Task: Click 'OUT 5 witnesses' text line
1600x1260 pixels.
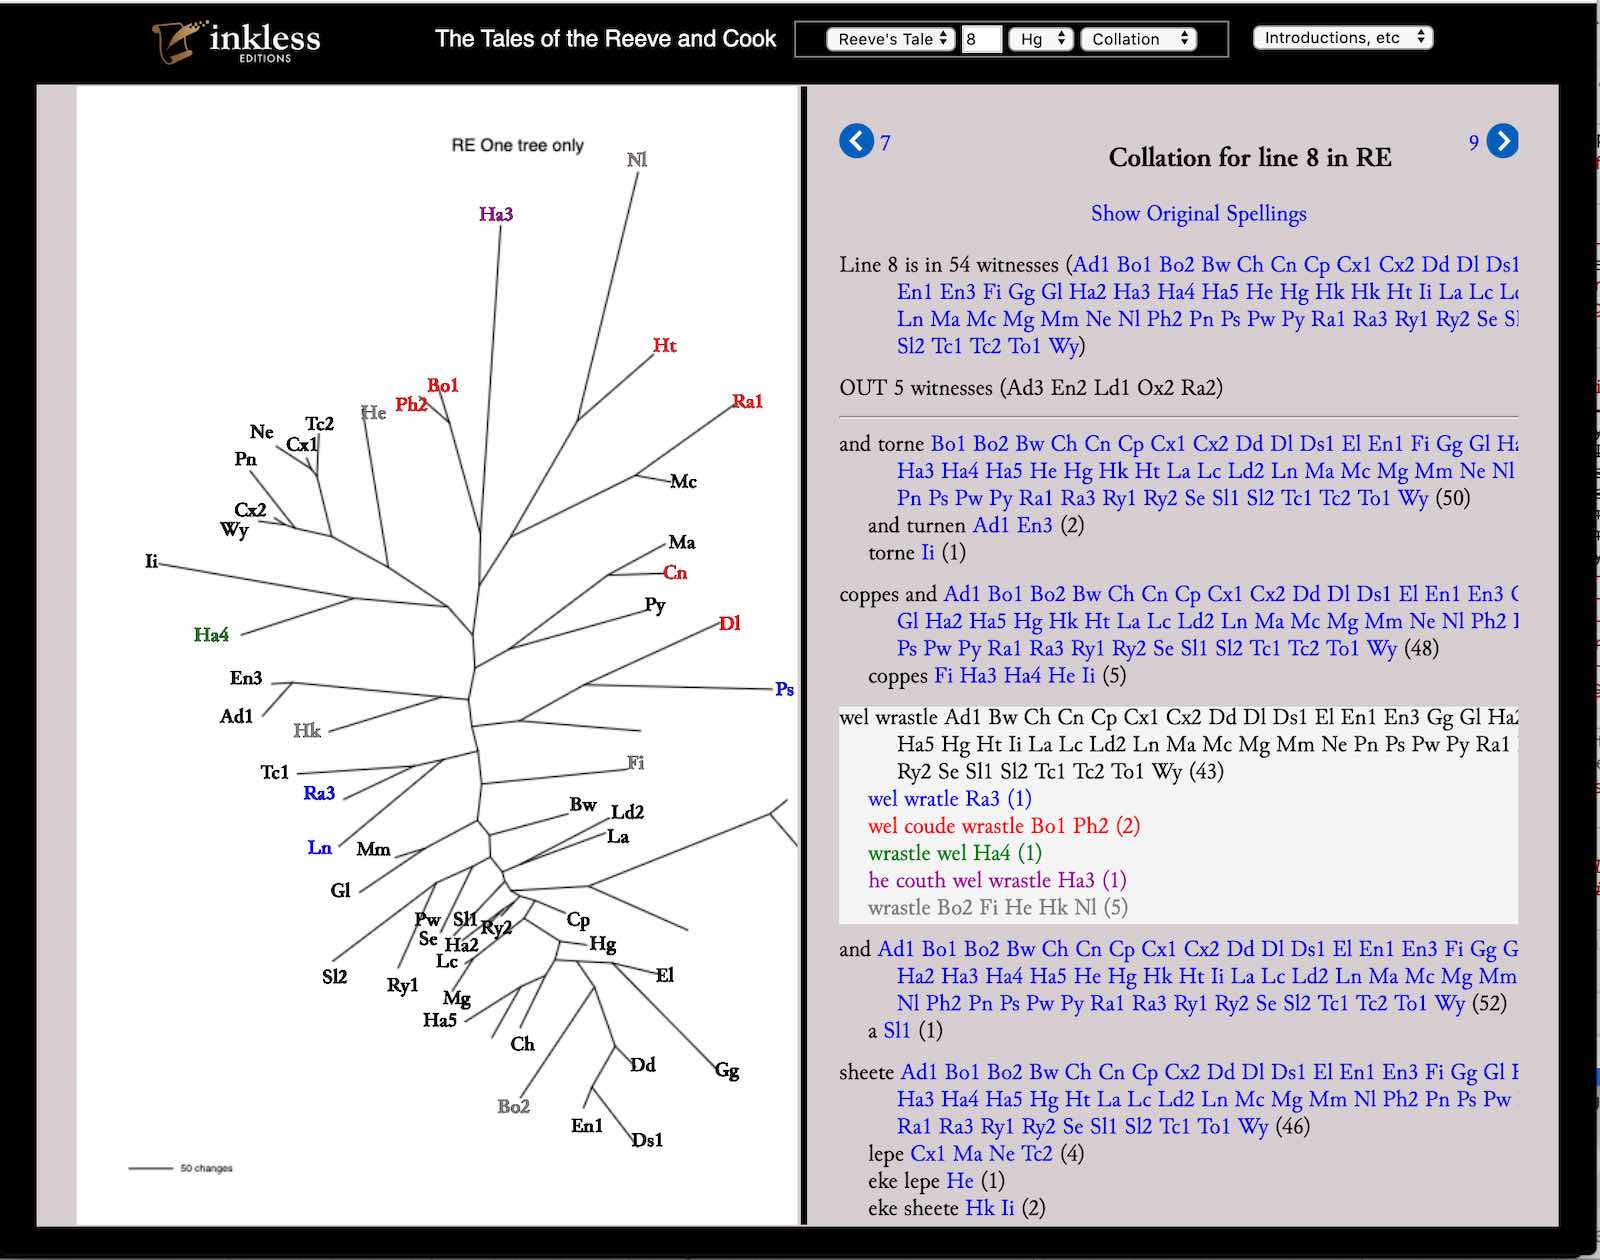Action: pos(1031,387)
